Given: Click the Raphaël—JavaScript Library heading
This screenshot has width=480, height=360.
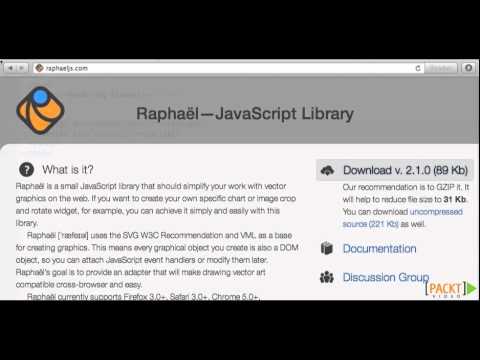Looking at the screenshot, I should coord(245,114).
